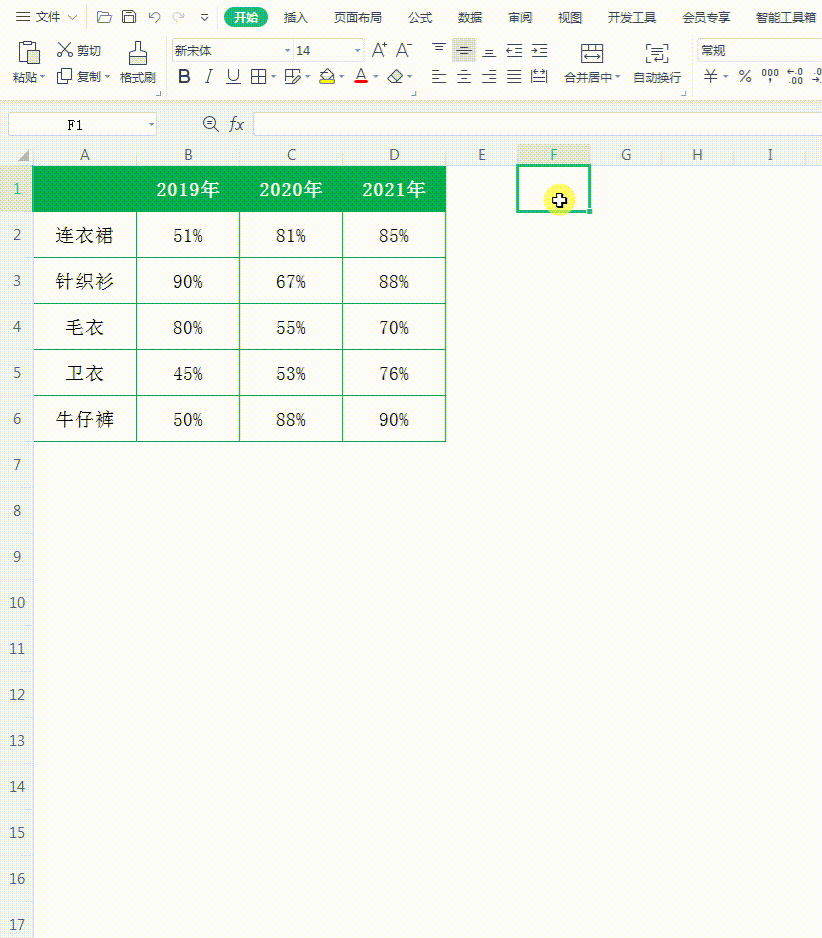Image resolution: width=822 pixels, height=938 pixels.
Task: Apply yellow fill color swatch
Action: (x=327, y=77)
